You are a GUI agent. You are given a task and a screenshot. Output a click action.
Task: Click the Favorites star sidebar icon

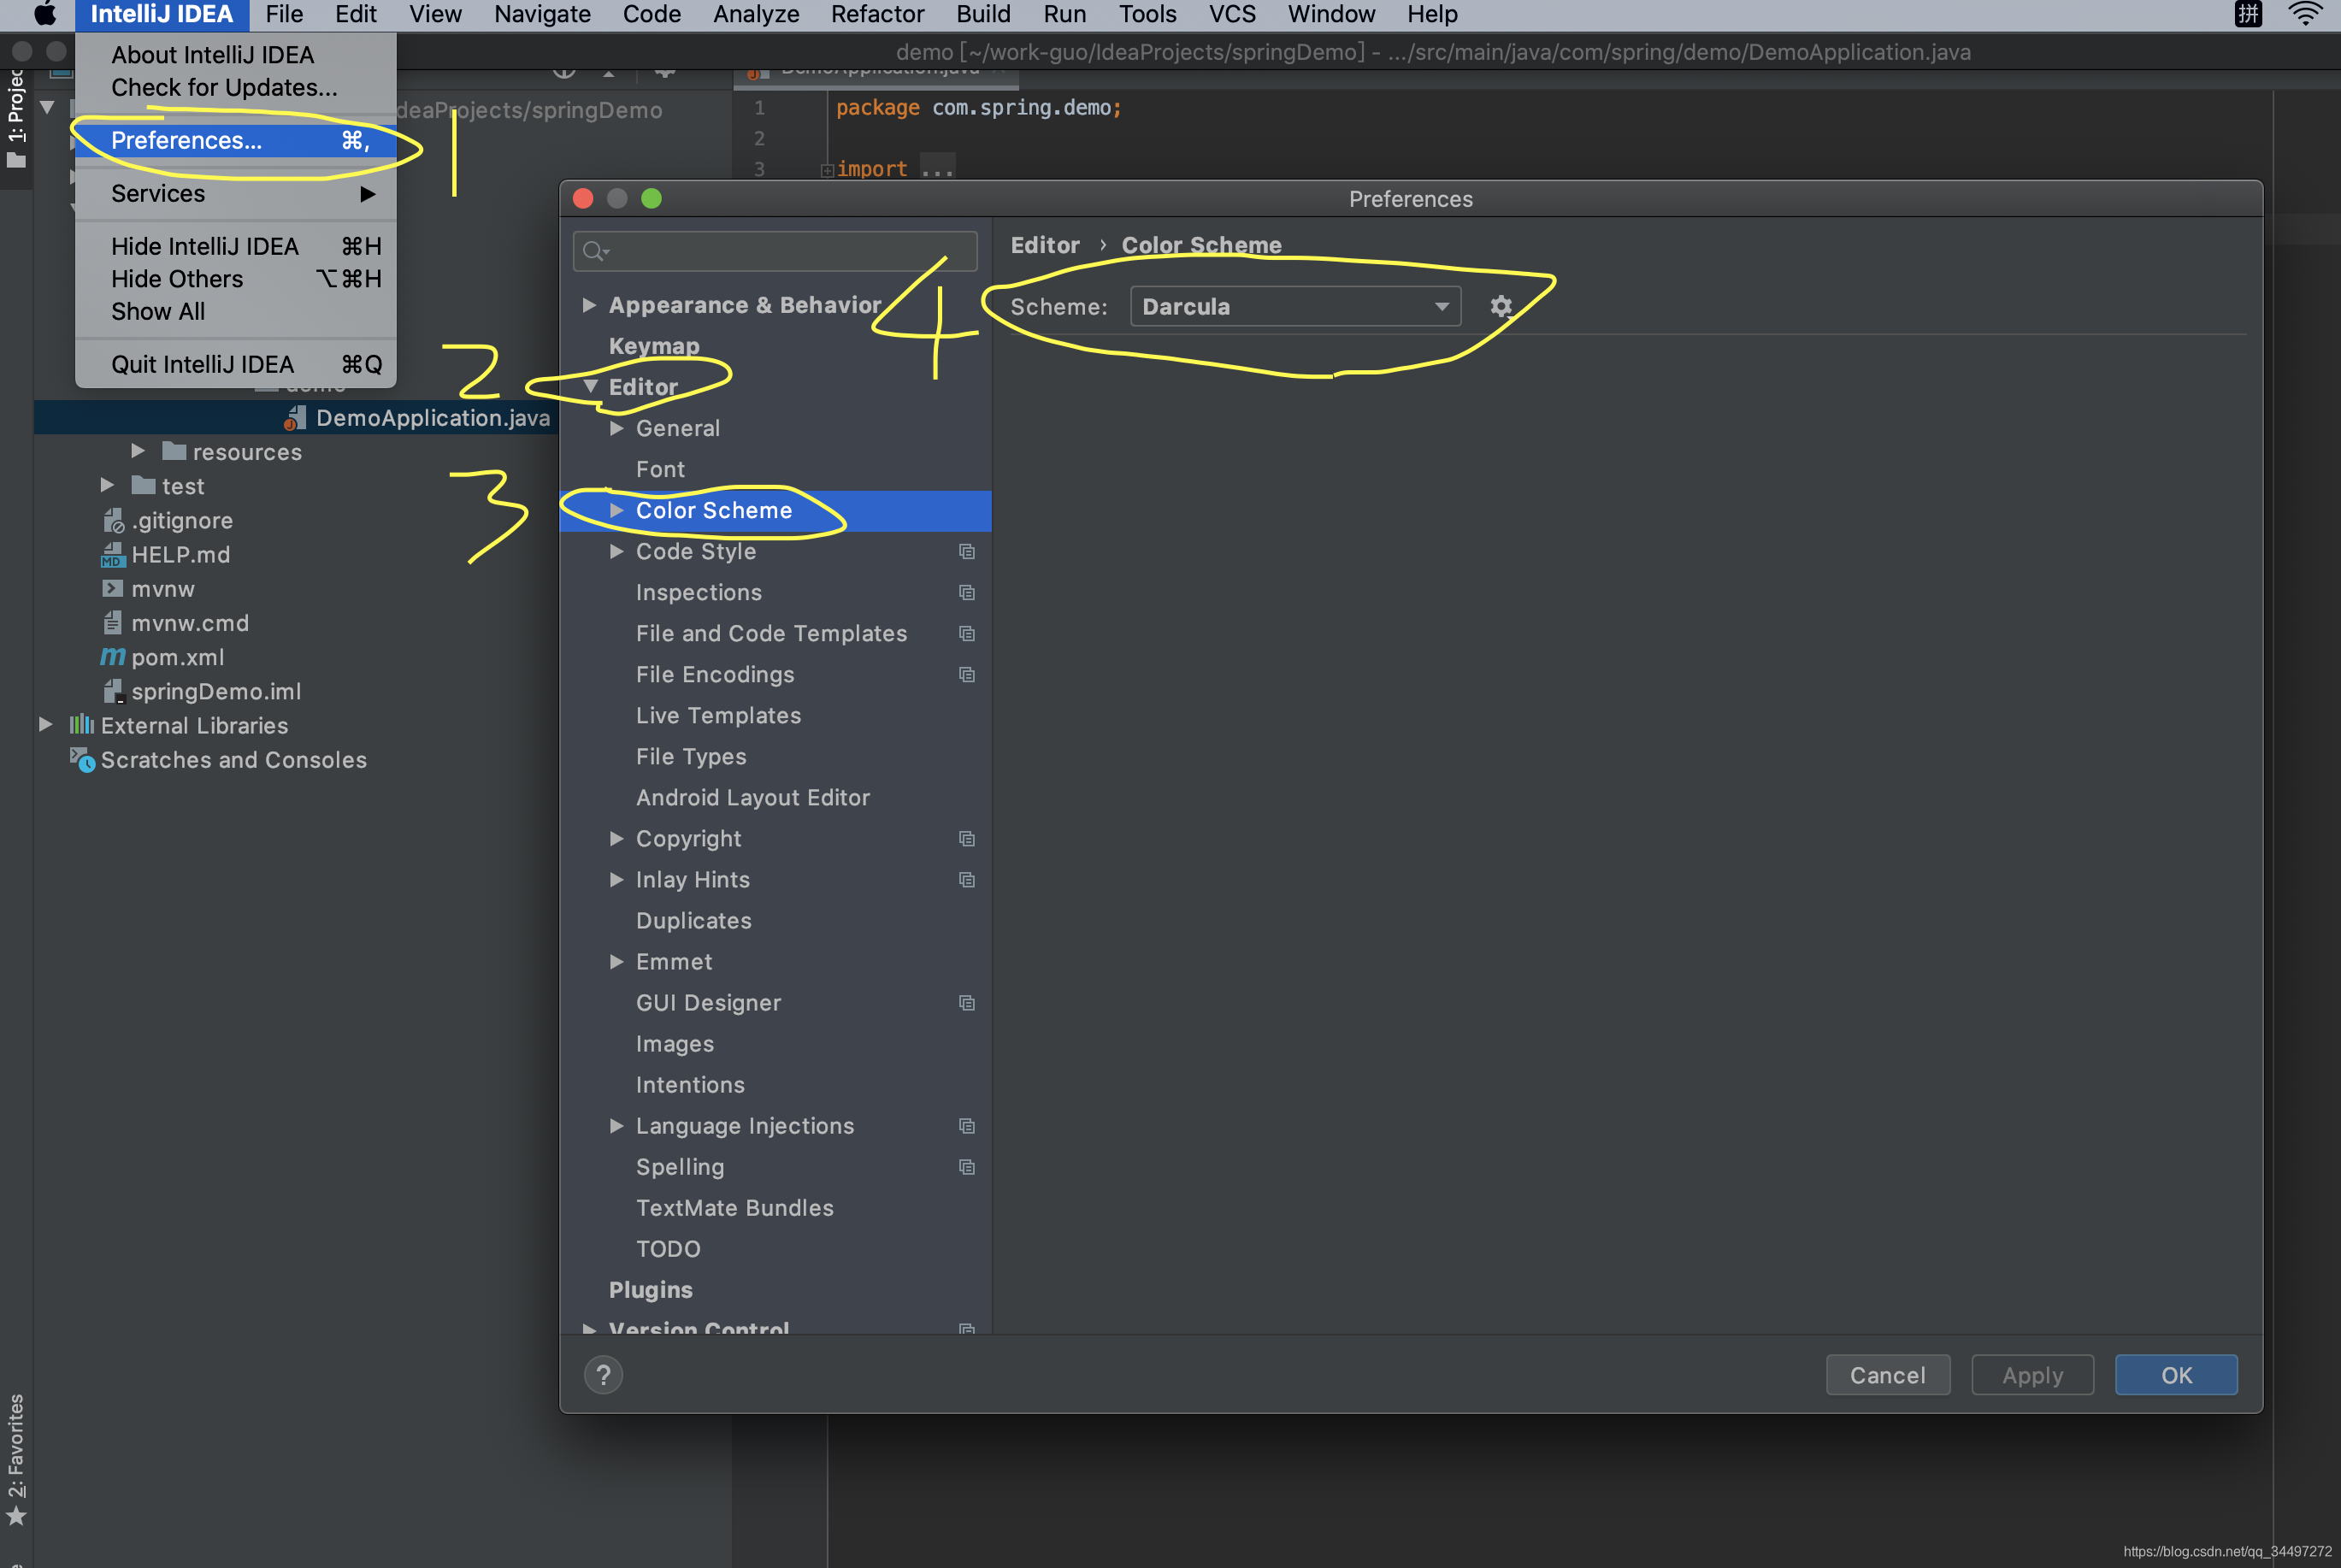coord(16,1516)
